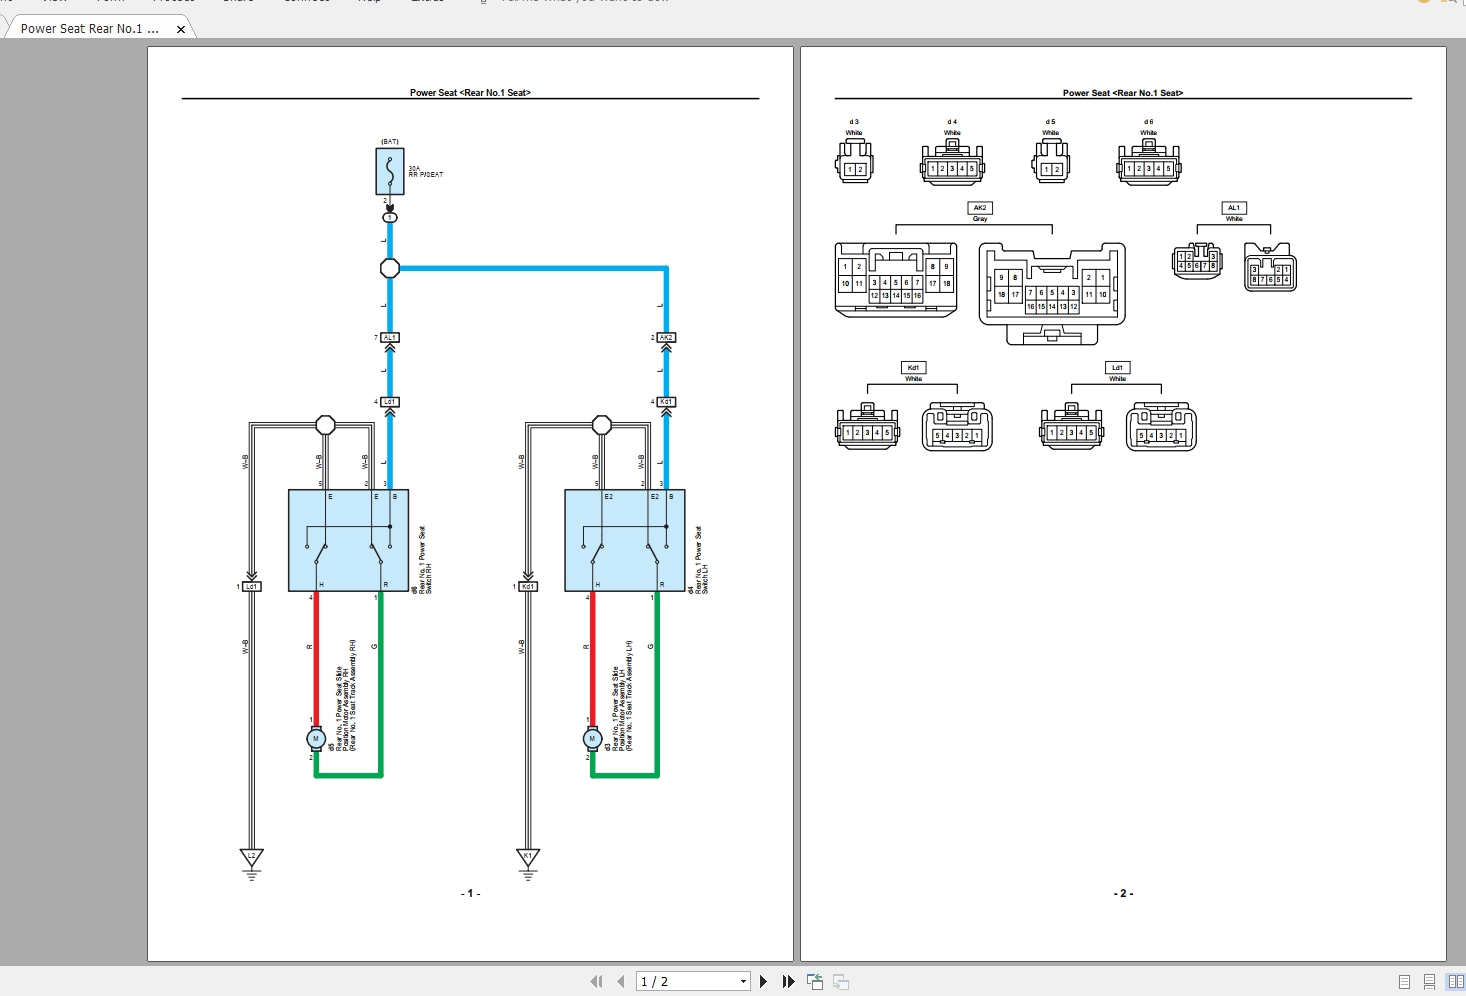Jump to the last page icon
1466x996 pixels.
788,981
